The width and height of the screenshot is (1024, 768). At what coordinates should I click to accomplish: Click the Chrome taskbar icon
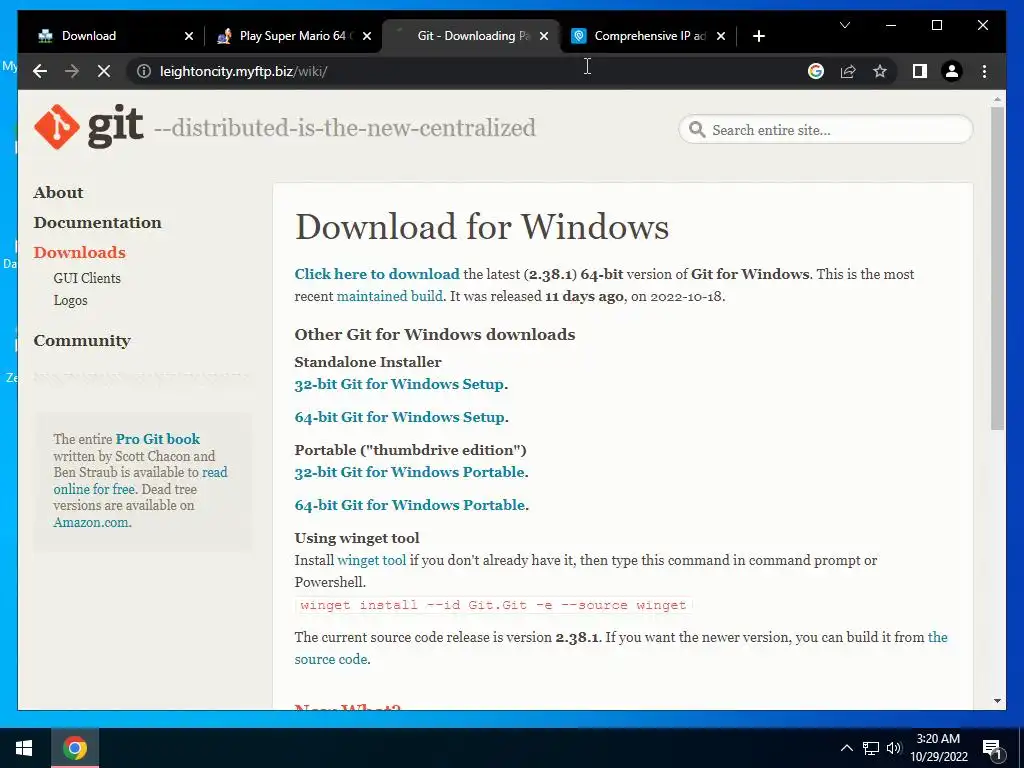coord(74,748)
